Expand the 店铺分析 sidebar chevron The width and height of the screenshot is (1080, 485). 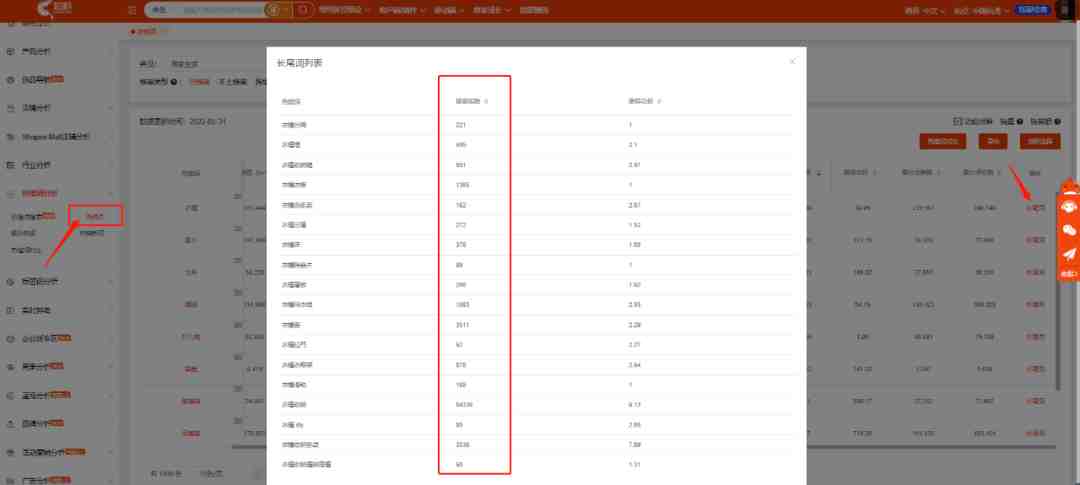coord(112,108)
